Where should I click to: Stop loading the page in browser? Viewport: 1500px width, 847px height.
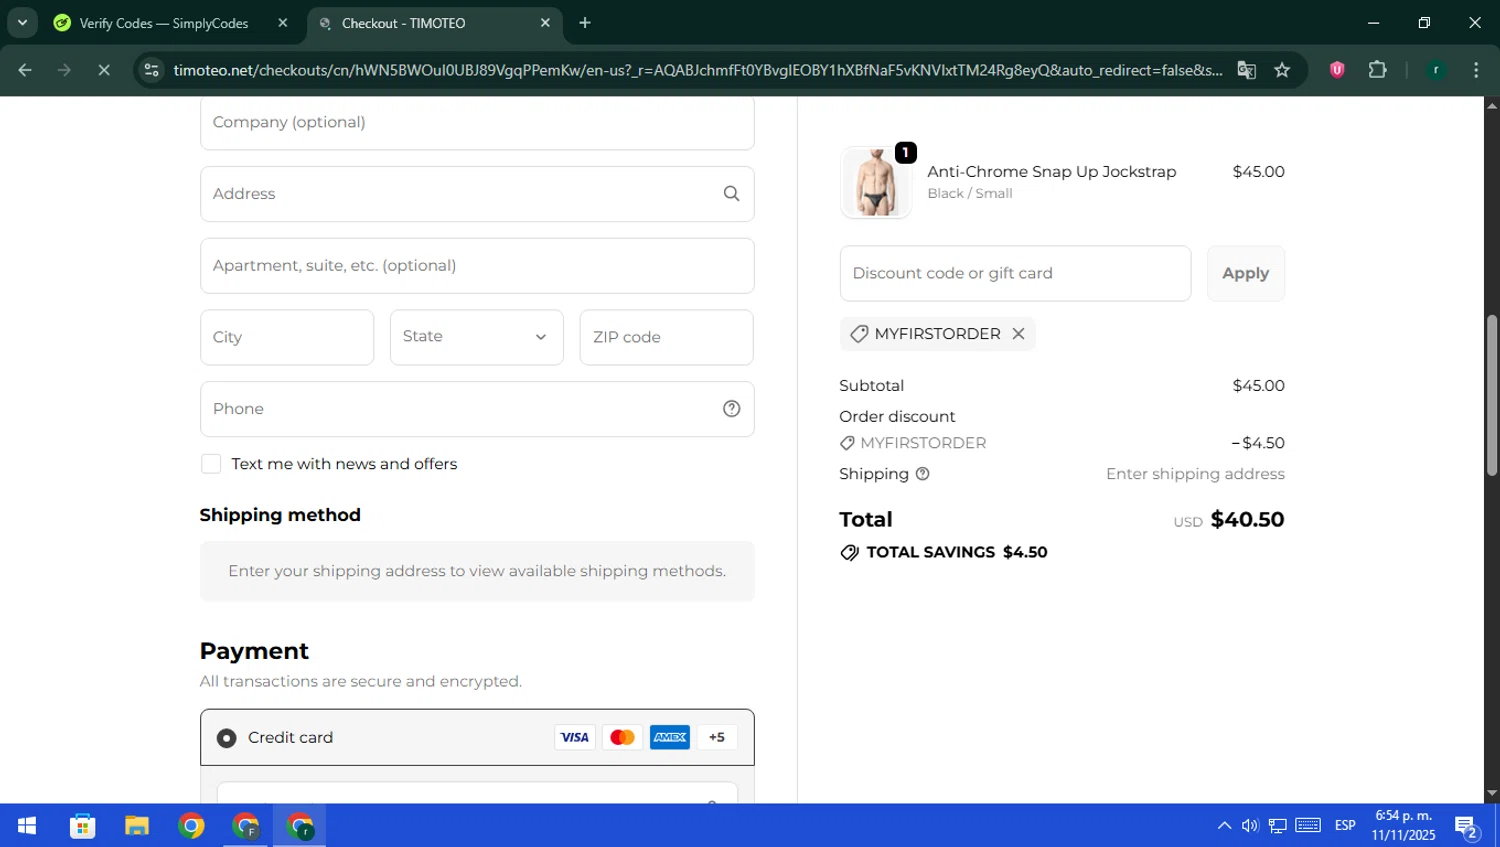coord(104,70)
